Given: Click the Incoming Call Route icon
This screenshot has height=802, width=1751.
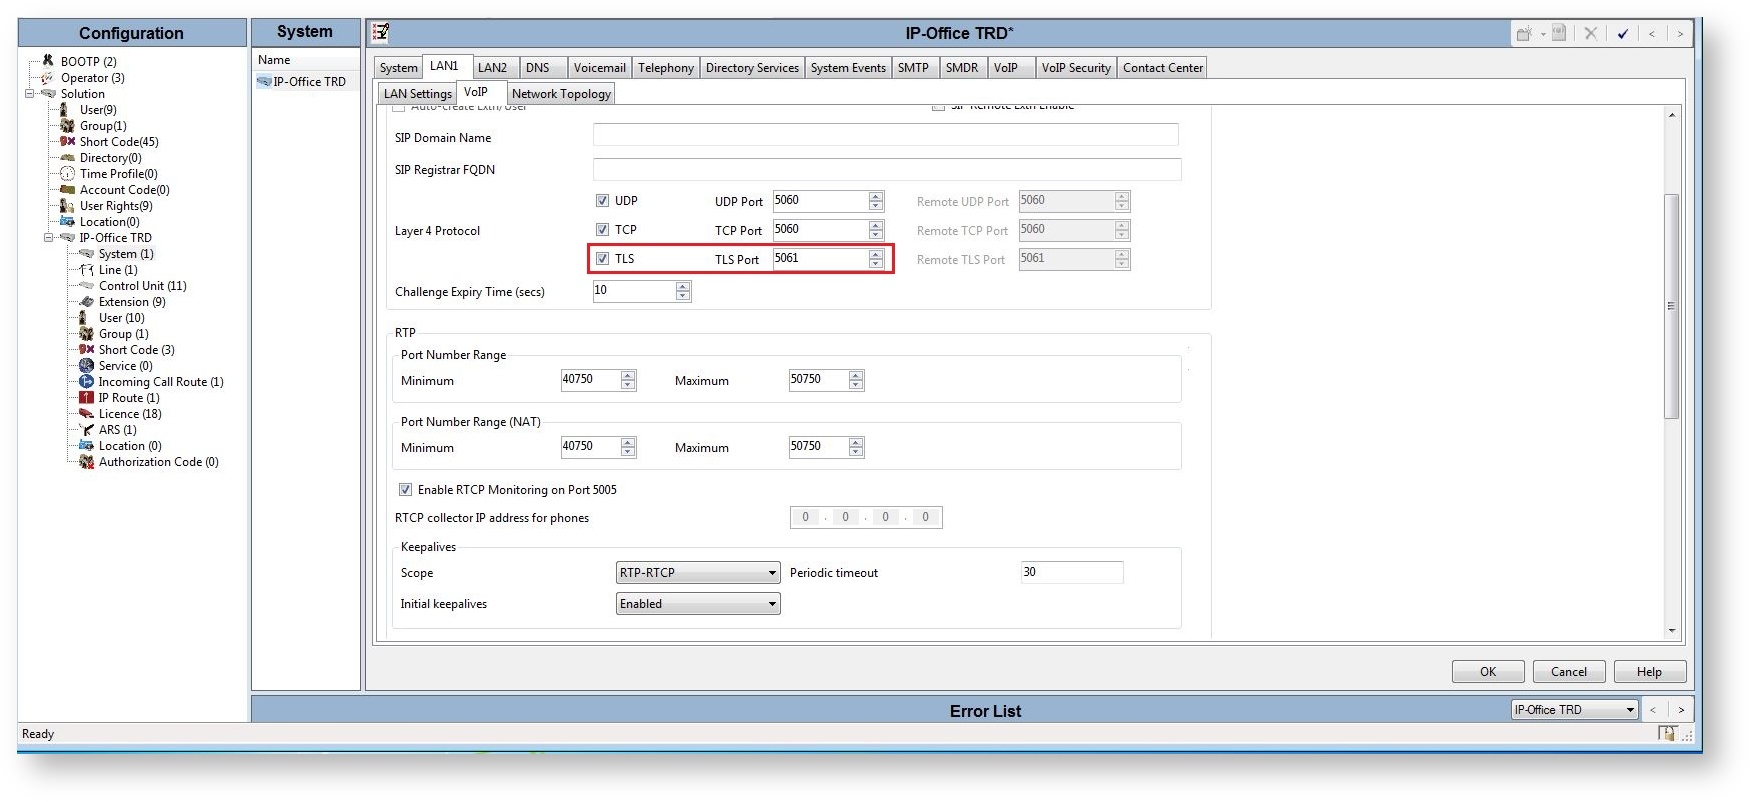Looking at the screenshot, I should point(86,381).
